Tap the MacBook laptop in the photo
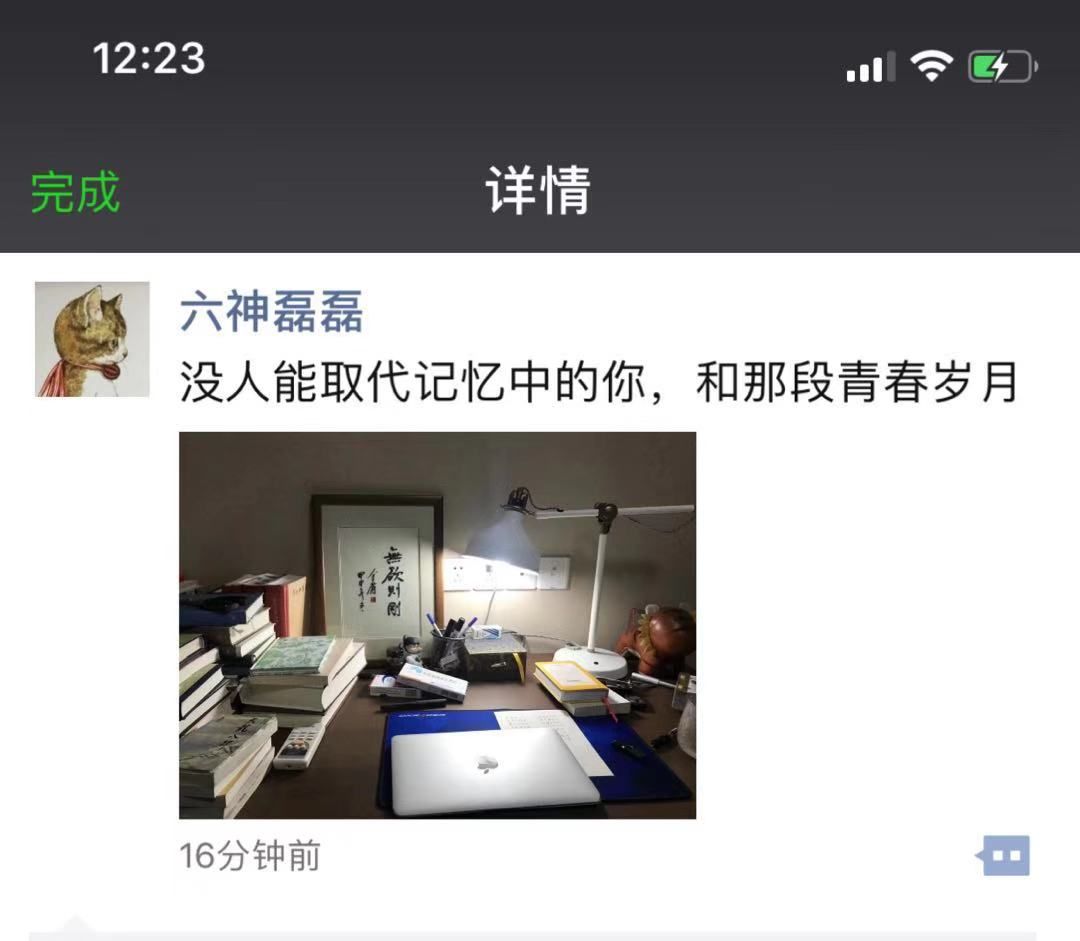The image size is (1080, 941). (x=495, y=770)
